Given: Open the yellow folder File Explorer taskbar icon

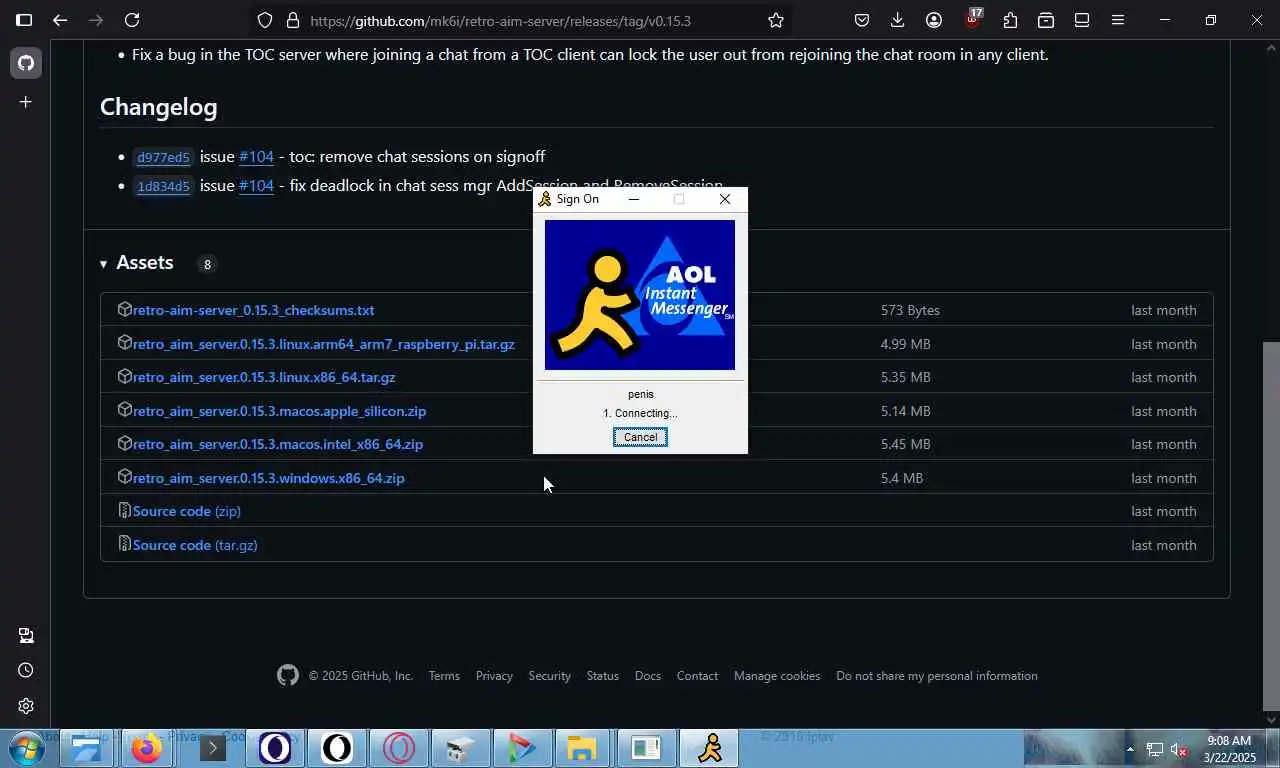Looking at the screenshot, I should [x=582, y=748].
